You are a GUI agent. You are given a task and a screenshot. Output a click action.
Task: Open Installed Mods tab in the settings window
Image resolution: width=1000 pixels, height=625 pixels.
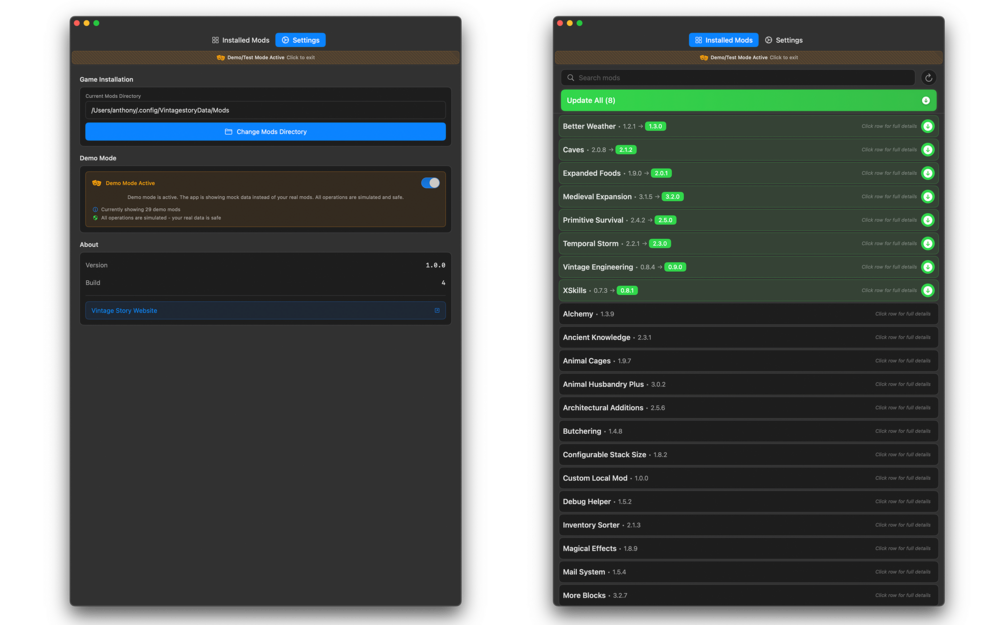click(x=241, y=40)
